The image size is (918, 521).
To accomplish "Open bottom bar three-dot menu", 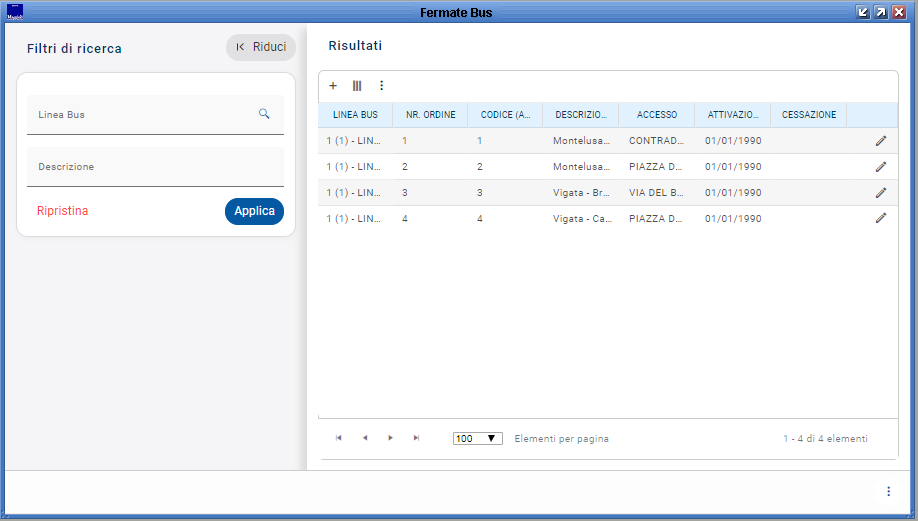I will point(888,491).
